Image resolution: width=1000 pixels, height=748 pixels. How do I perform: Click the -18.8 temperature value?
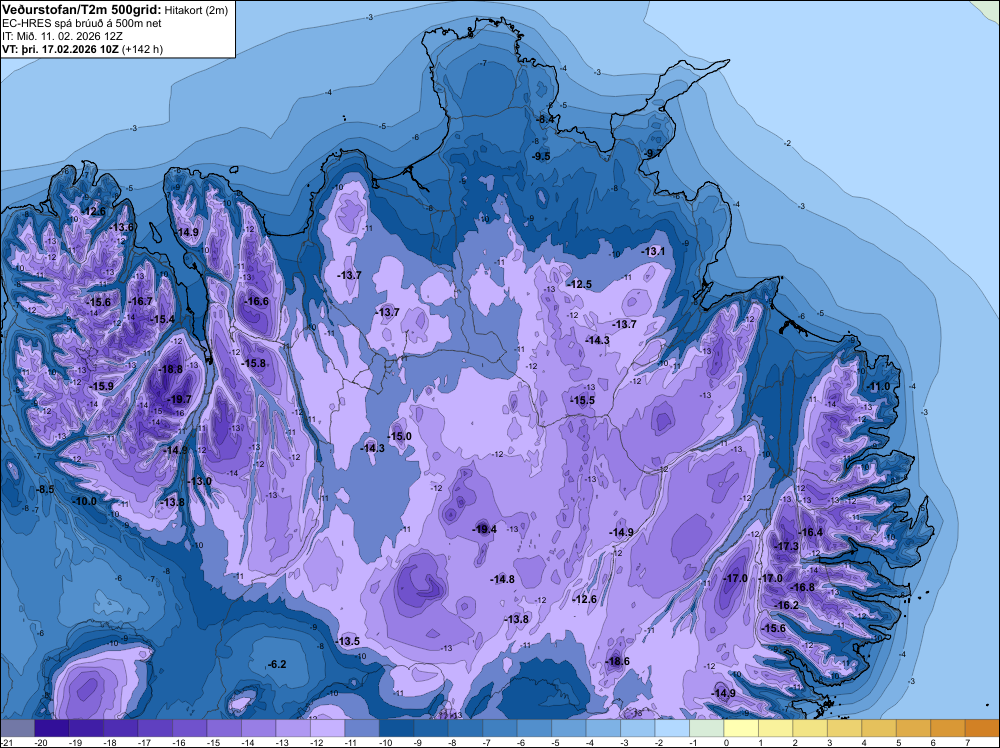click(171, 369)
